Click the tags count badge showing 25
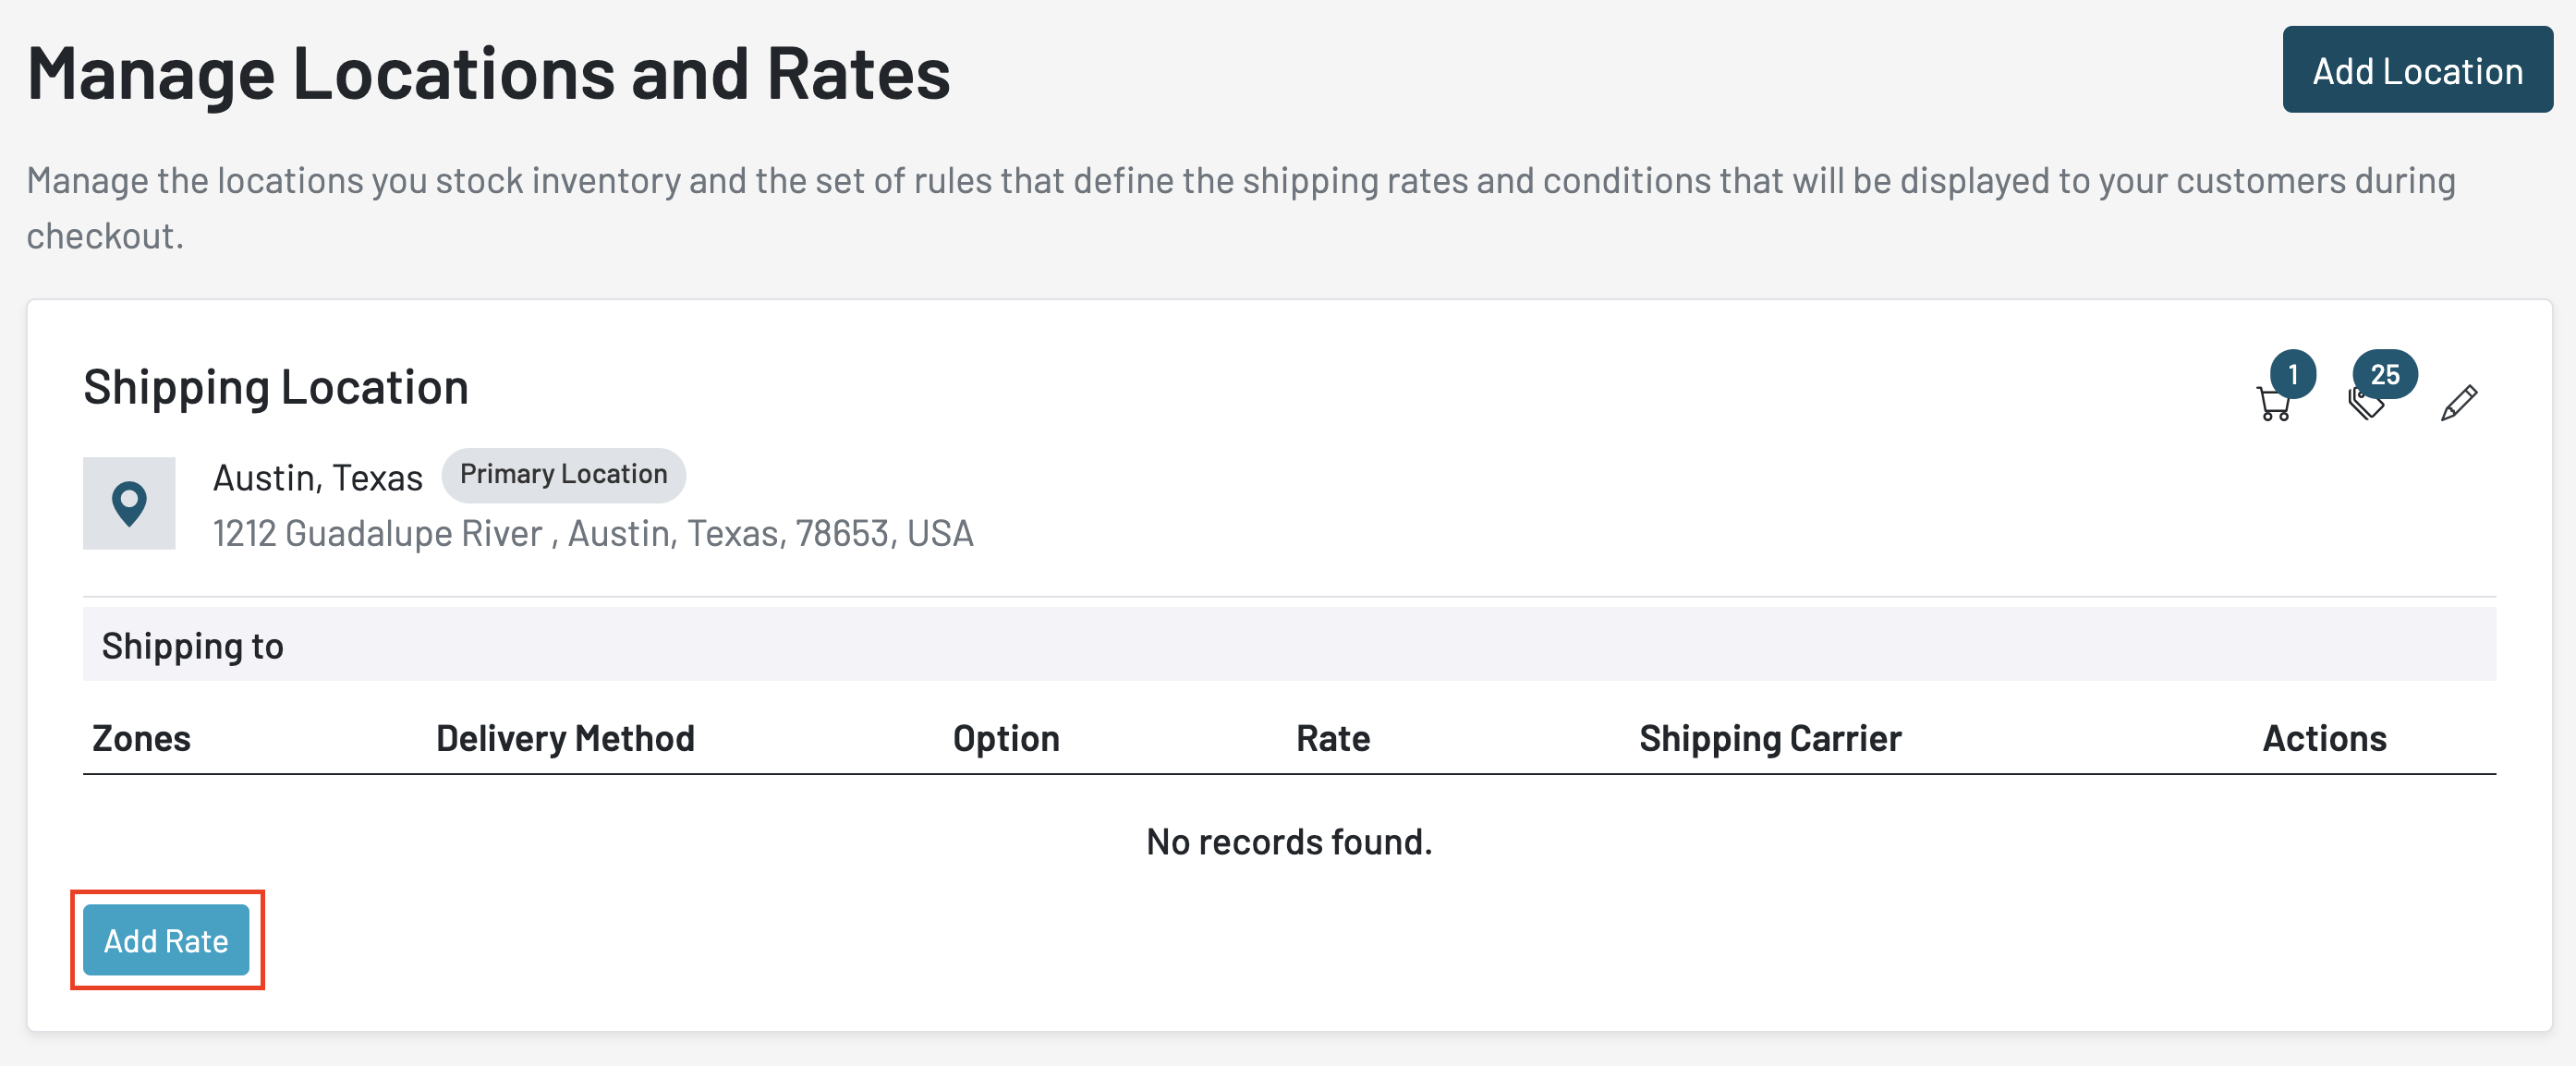The width and height of the screenshot is (2576, 1066). coord(2385,375)
